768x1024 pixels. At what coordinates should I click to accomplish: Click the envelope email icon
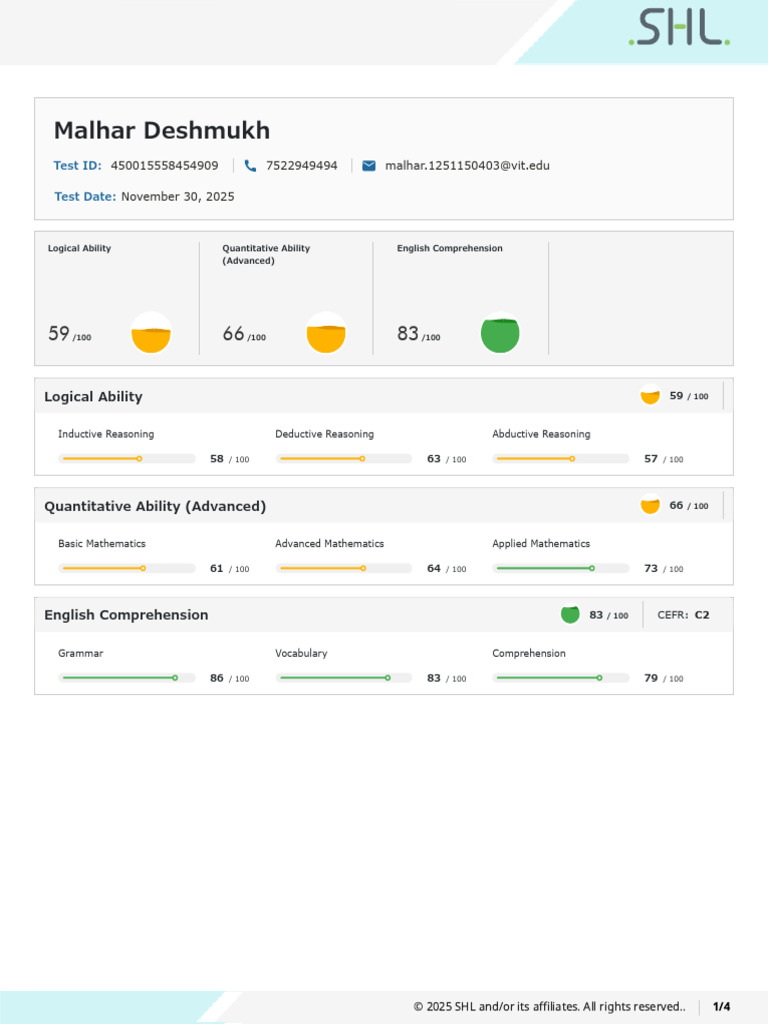pos(369,166)
